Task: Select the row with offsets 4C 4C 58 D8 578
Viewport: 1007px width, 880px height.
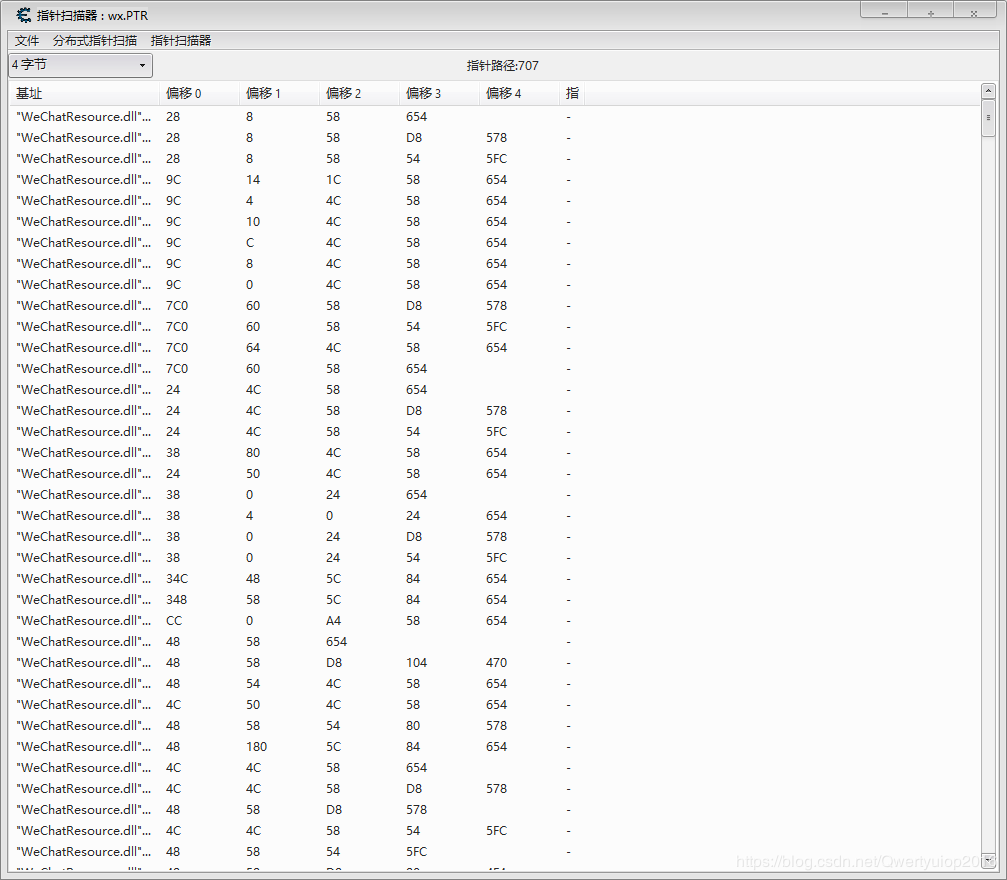Action: pos(495,788)
